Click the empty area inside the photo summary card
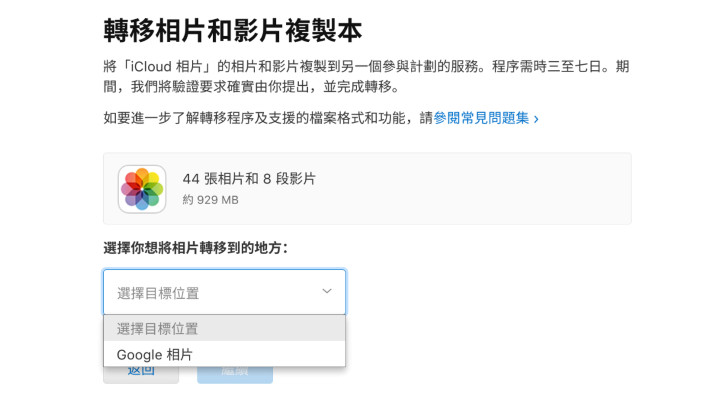This screenshot has width=720, height=405. (473, 189)
